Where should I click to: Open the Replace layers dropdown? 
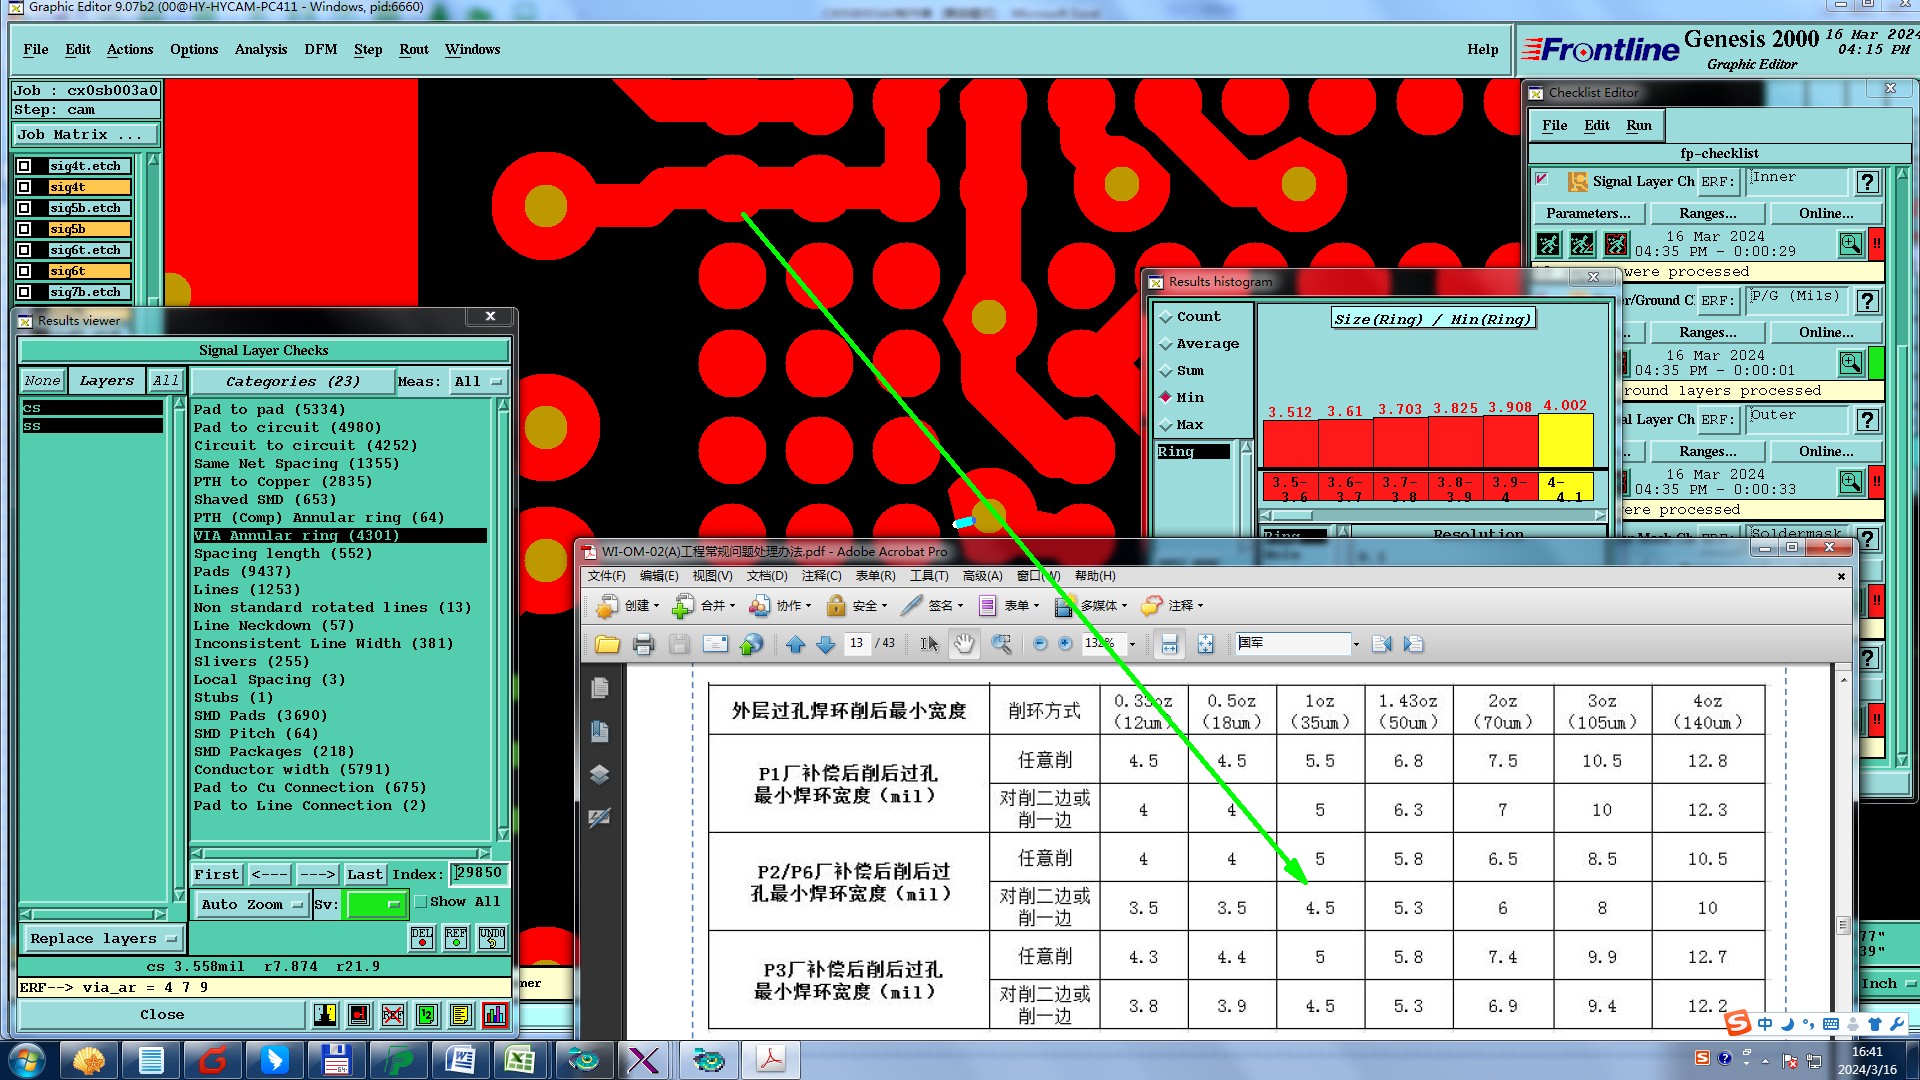pos(102,939)
